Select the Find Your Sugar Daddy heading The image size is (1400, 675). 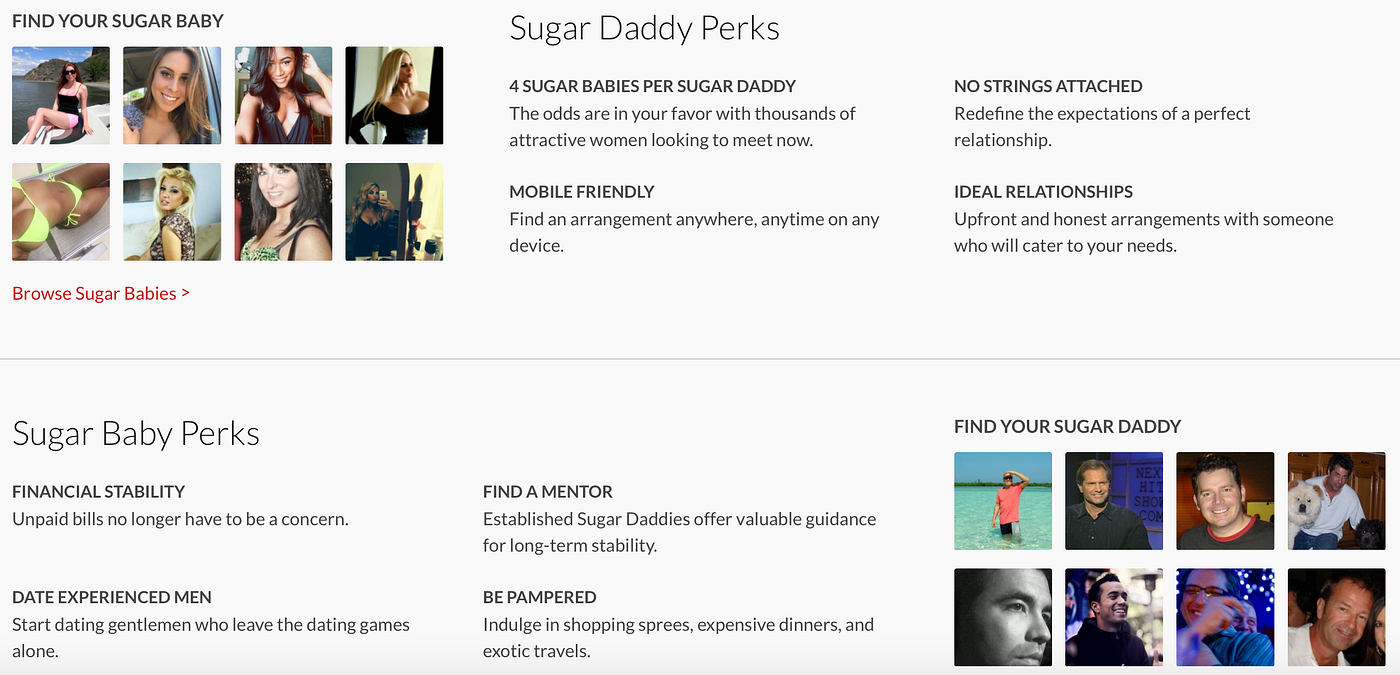[x=1067, y=427]
